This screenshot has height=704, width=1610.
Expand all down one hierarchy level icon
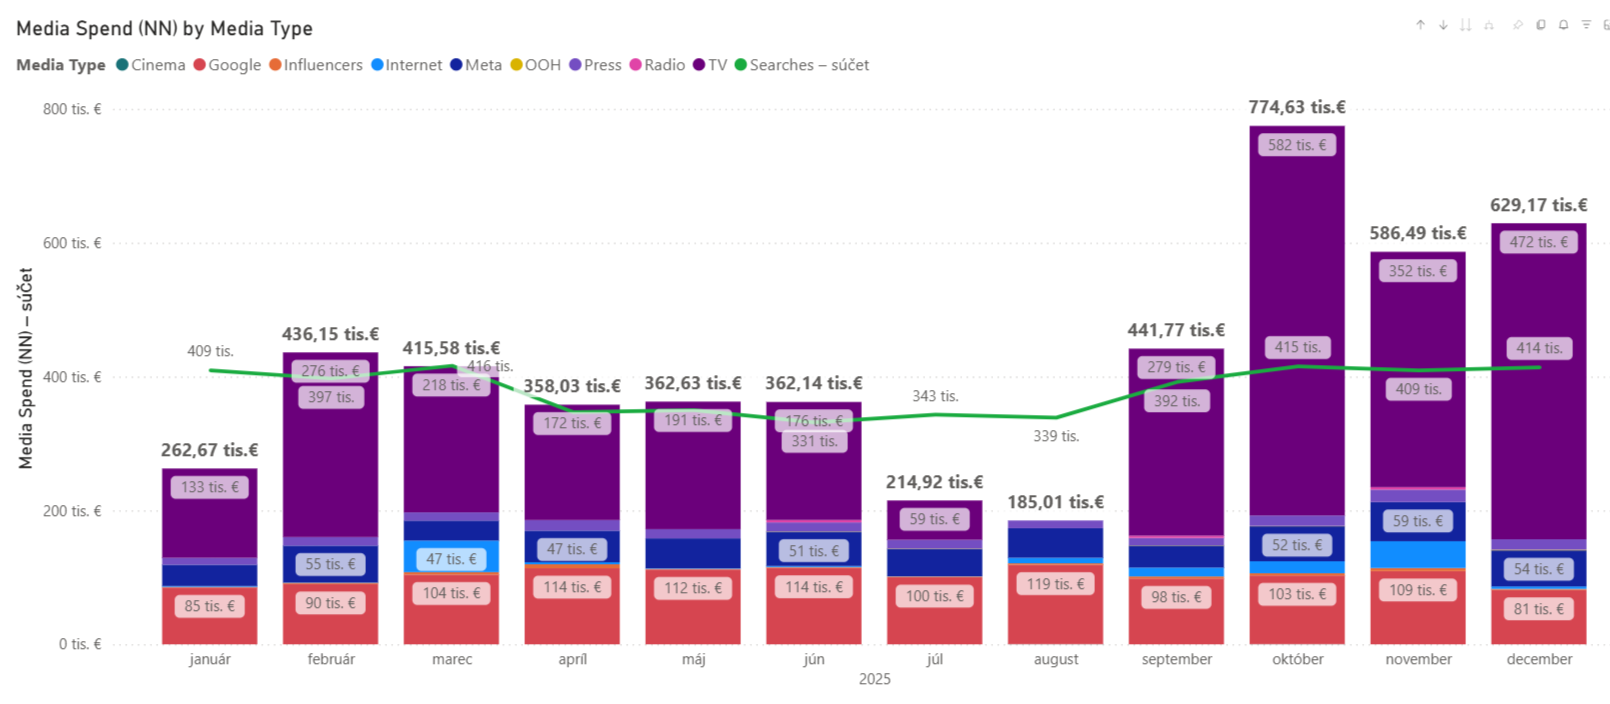1489,25
